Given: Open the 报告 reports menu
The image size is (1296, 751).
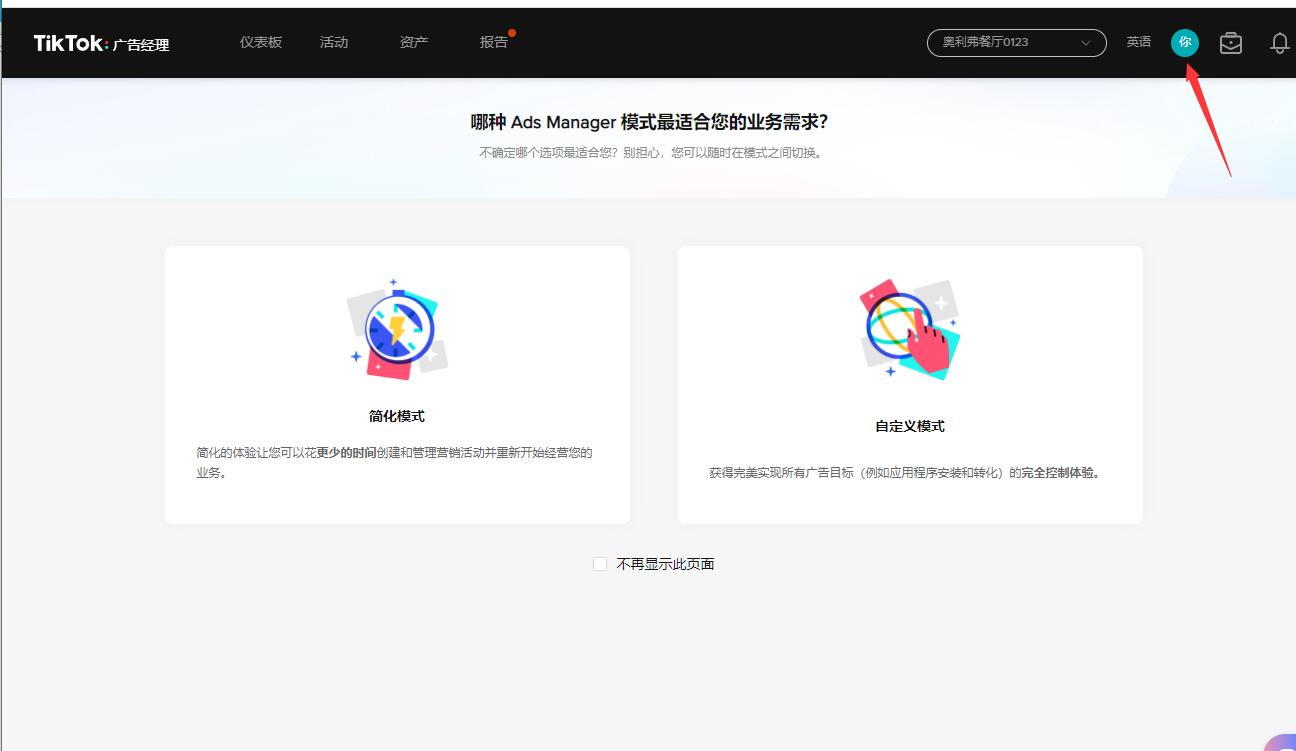Looking at the screenshot, I should [x=494, y=42].
